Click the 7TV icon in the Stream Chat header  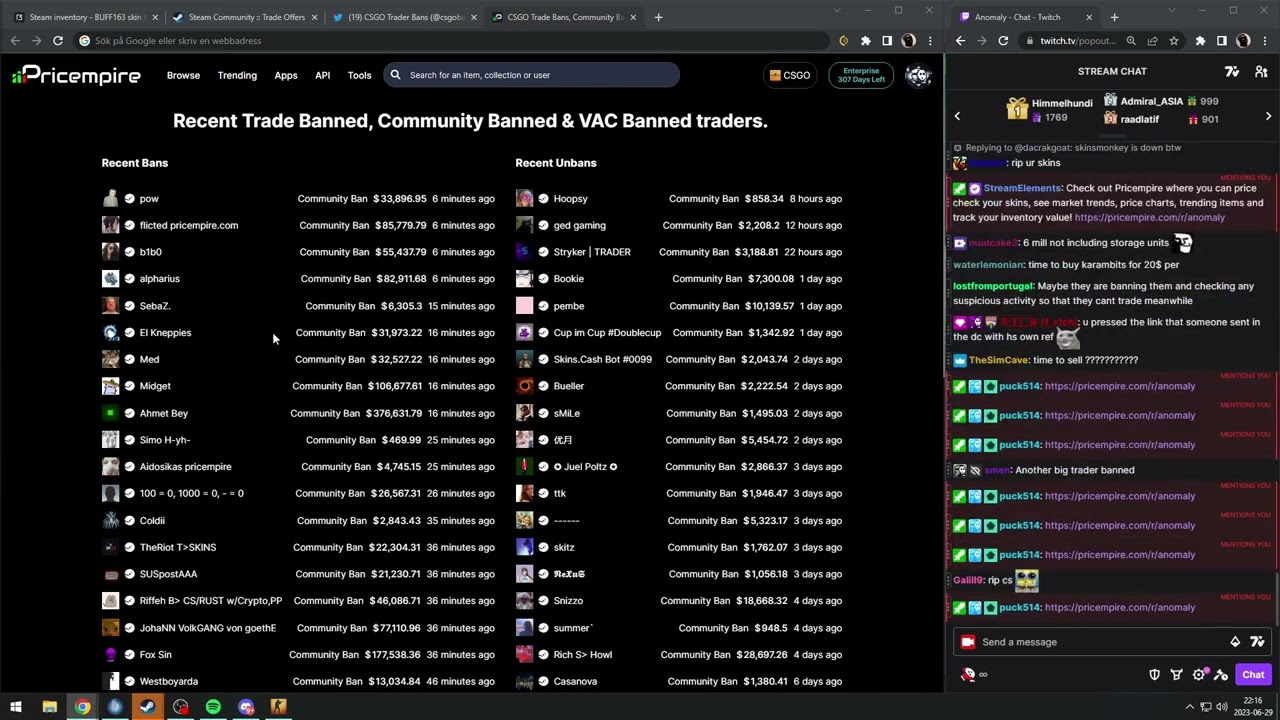click(1232, 71)
